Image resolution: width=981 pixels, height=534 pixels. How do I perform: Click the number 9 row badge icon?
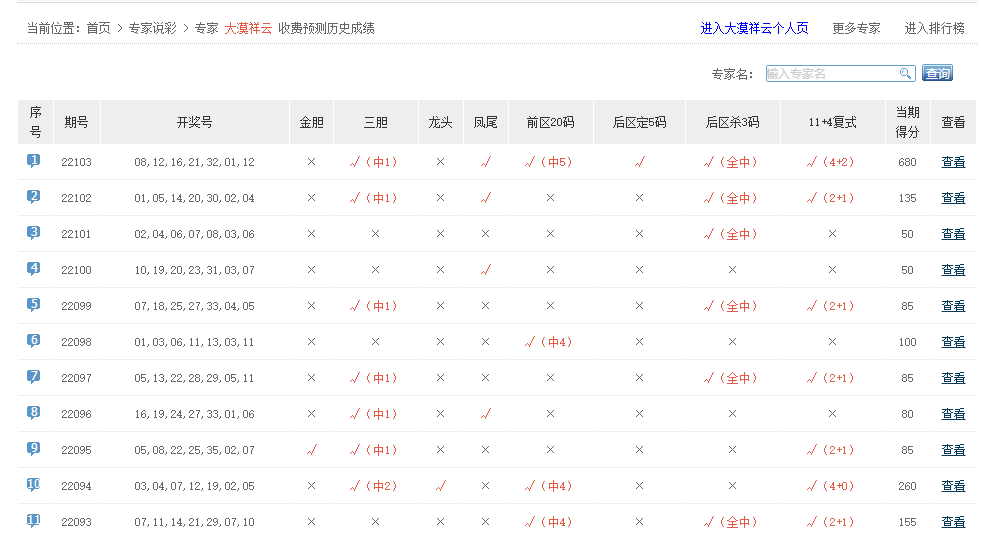click(x=34, y=449)
